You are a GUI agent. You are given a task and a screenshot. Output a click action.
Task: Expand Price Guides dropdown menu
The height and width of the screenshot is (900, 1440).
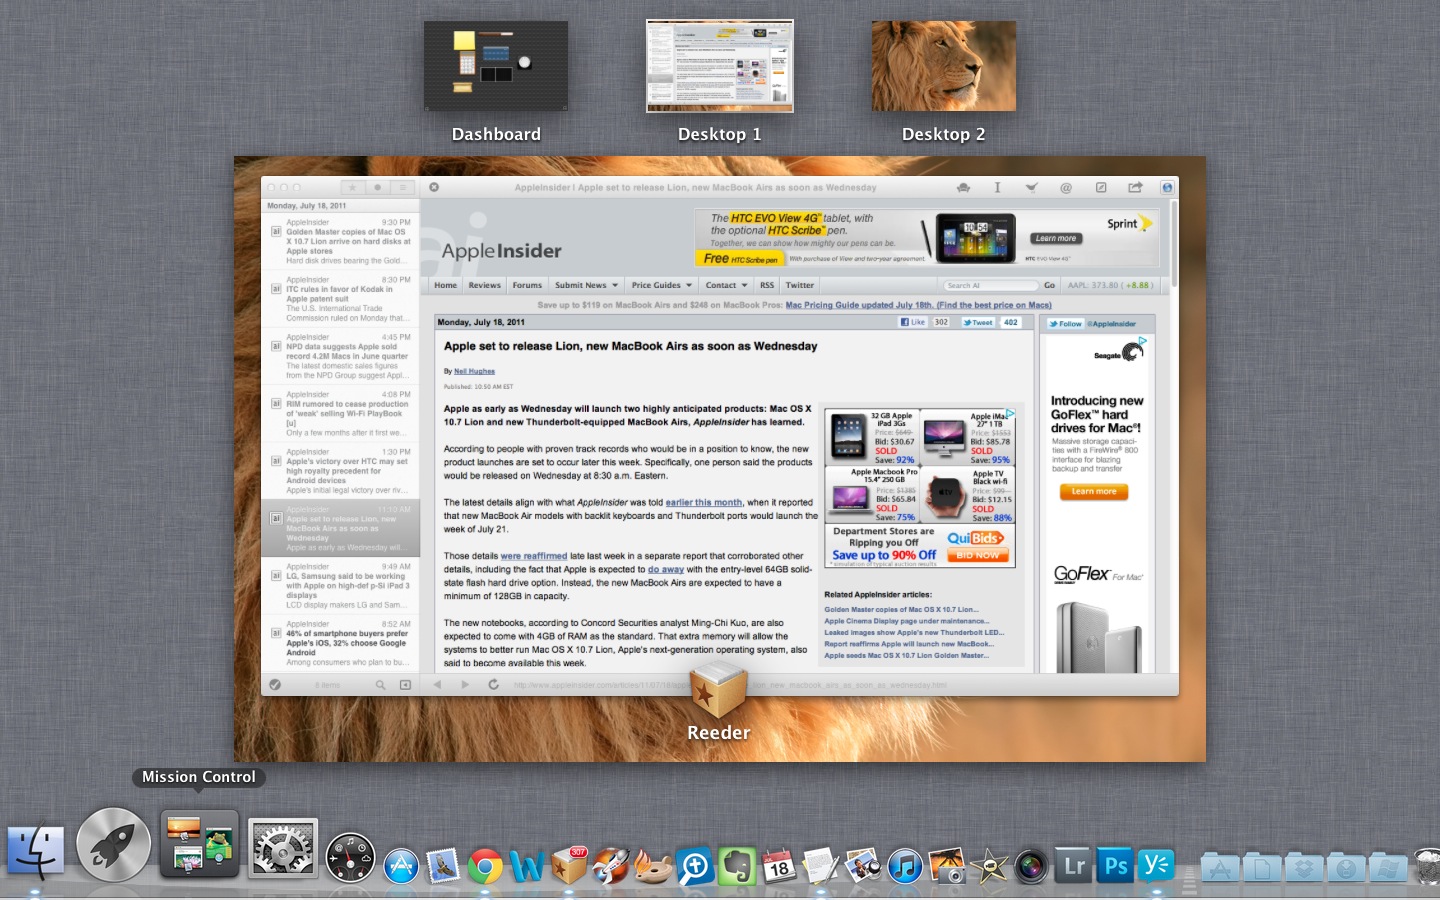(x=661, y=285)
